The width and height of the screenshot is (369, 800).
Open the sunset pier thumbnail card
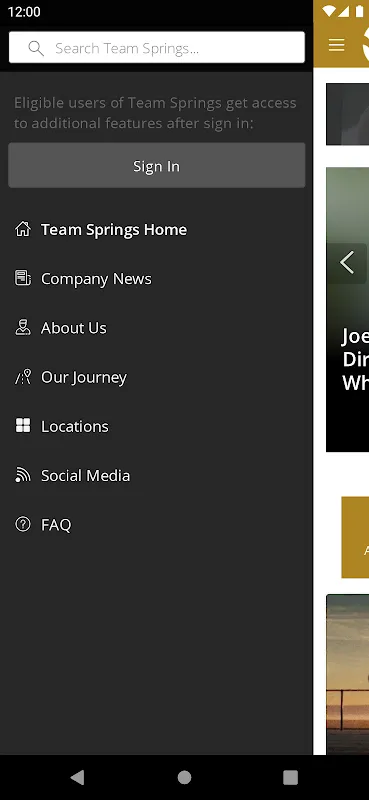(348, 673)
